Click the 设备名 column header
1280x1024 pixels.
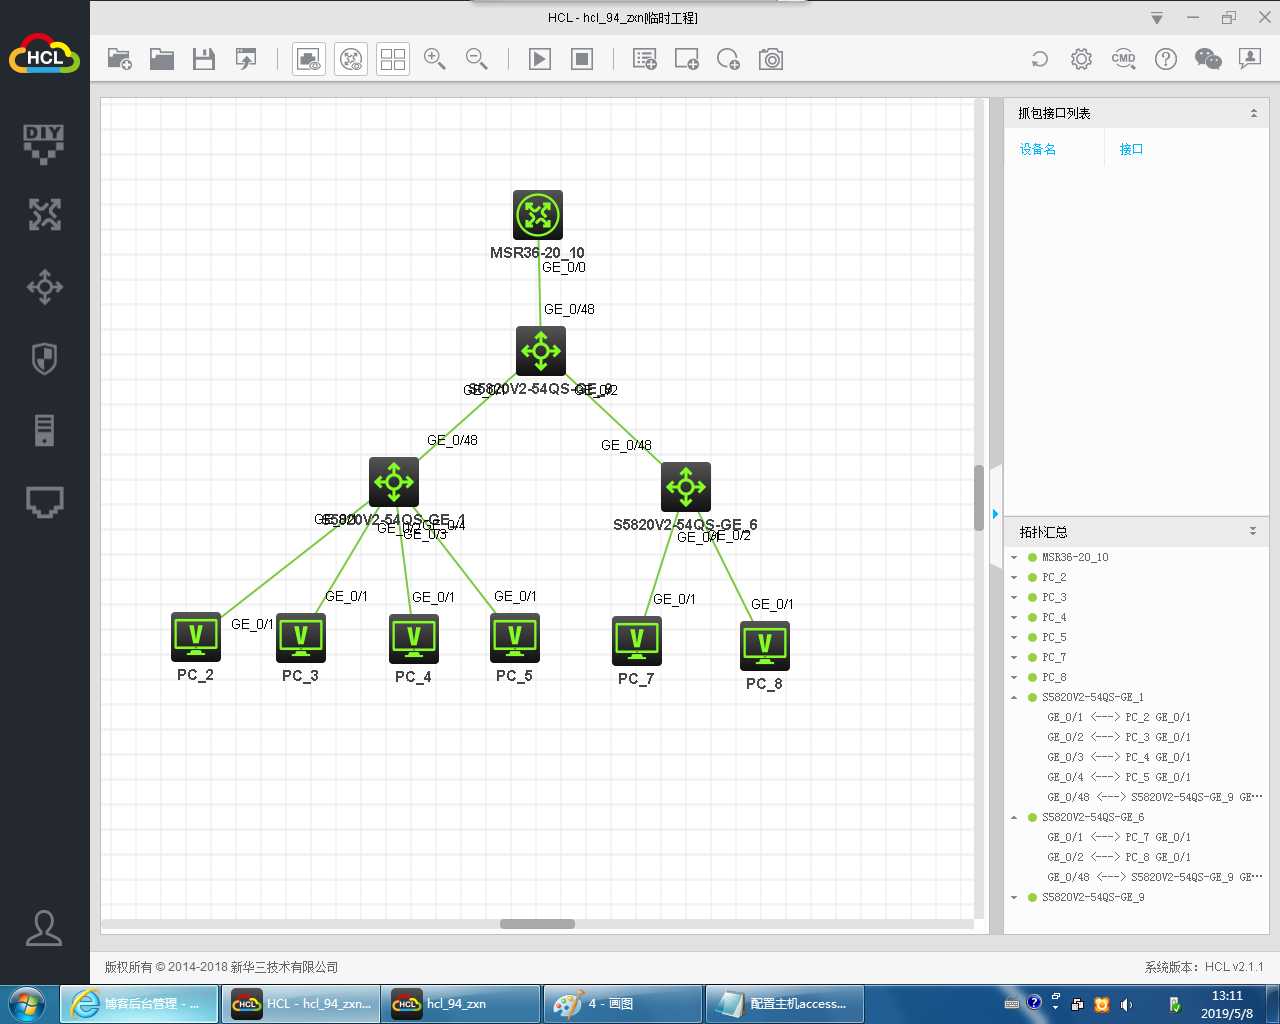1038,149
